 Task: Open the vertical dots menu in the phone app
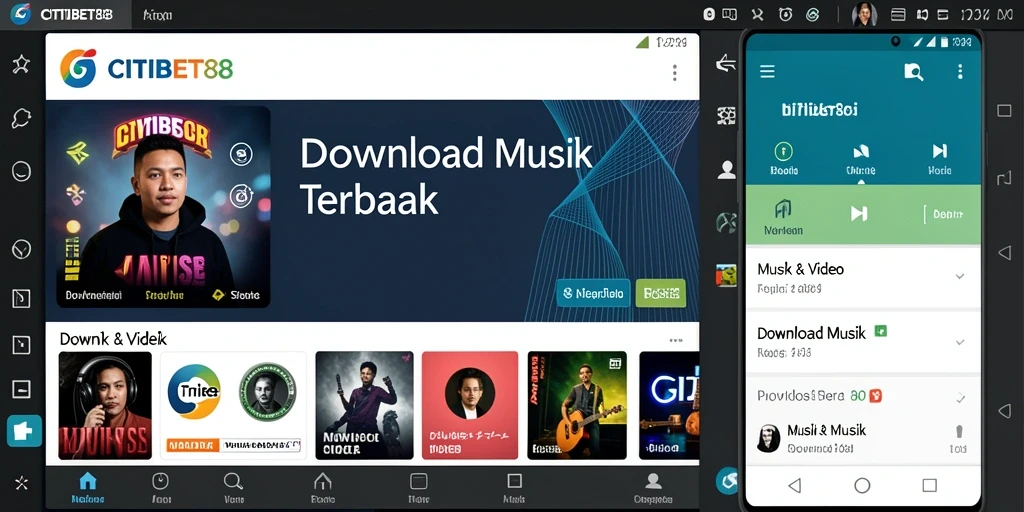coord(959,72)
